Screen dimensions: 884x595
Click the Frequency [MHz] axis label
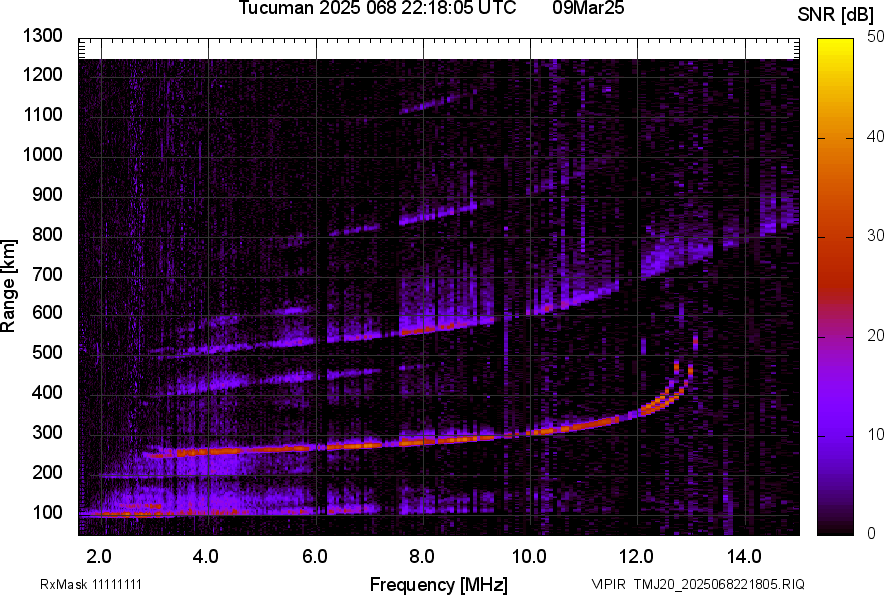[438, 584]
